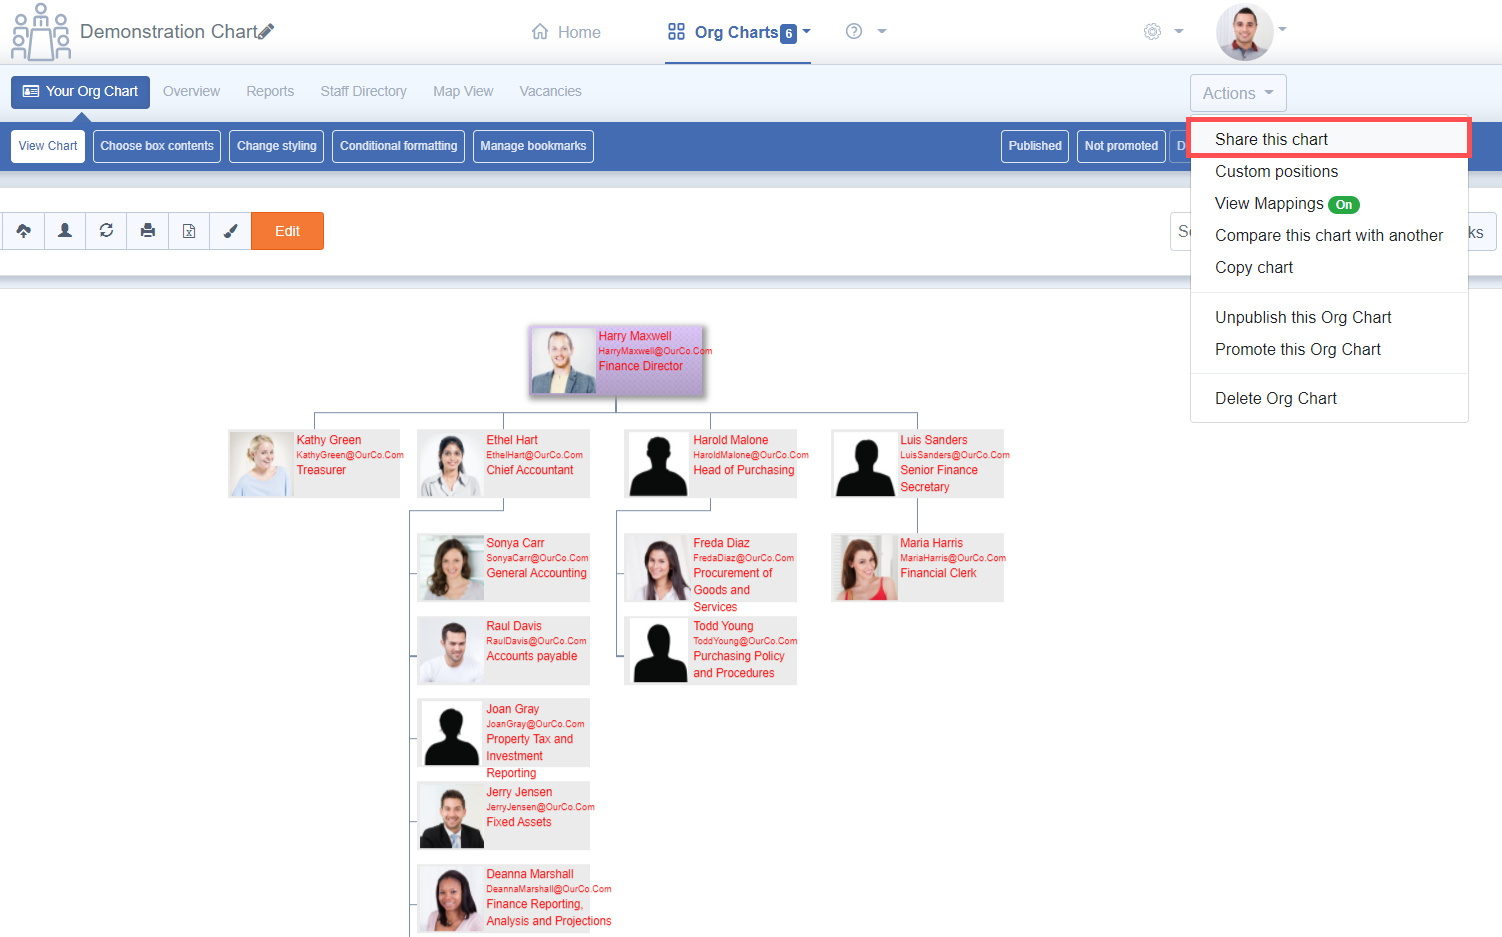This screenshot has height=937, width=1502.
Task: Click the orange Edit button
Action: (x=287, y=231)
